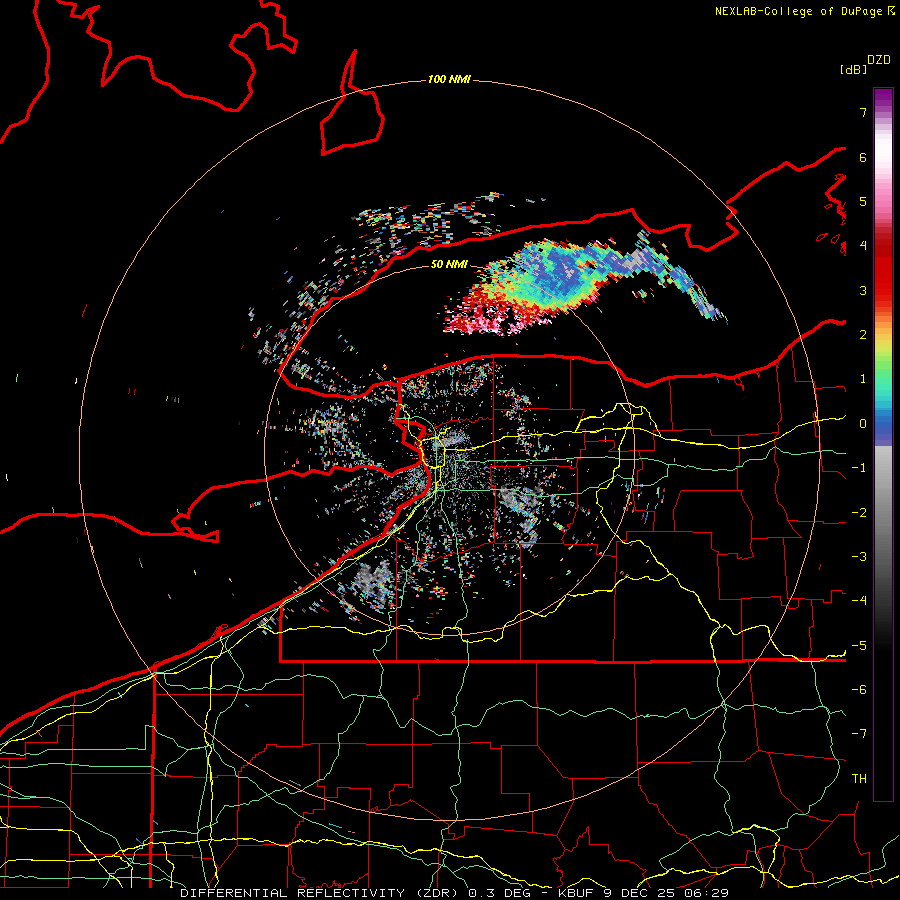Click the "7" value on the dB scale

coord(863,112)
